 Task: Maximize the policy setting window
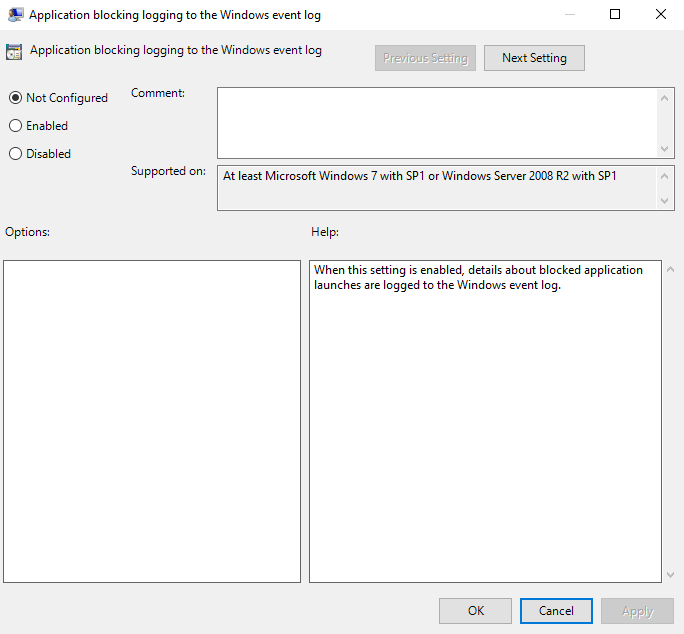point(615,15)
